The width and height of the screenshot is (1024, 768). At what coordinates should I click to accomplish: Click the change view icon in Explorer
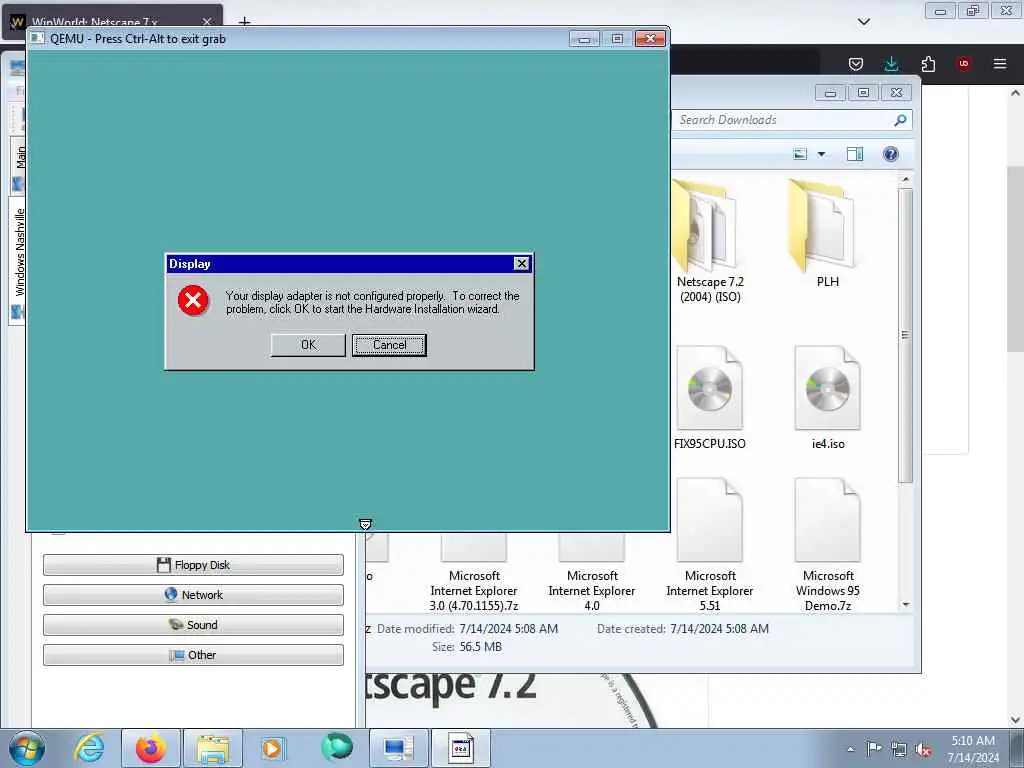point(800,154)
